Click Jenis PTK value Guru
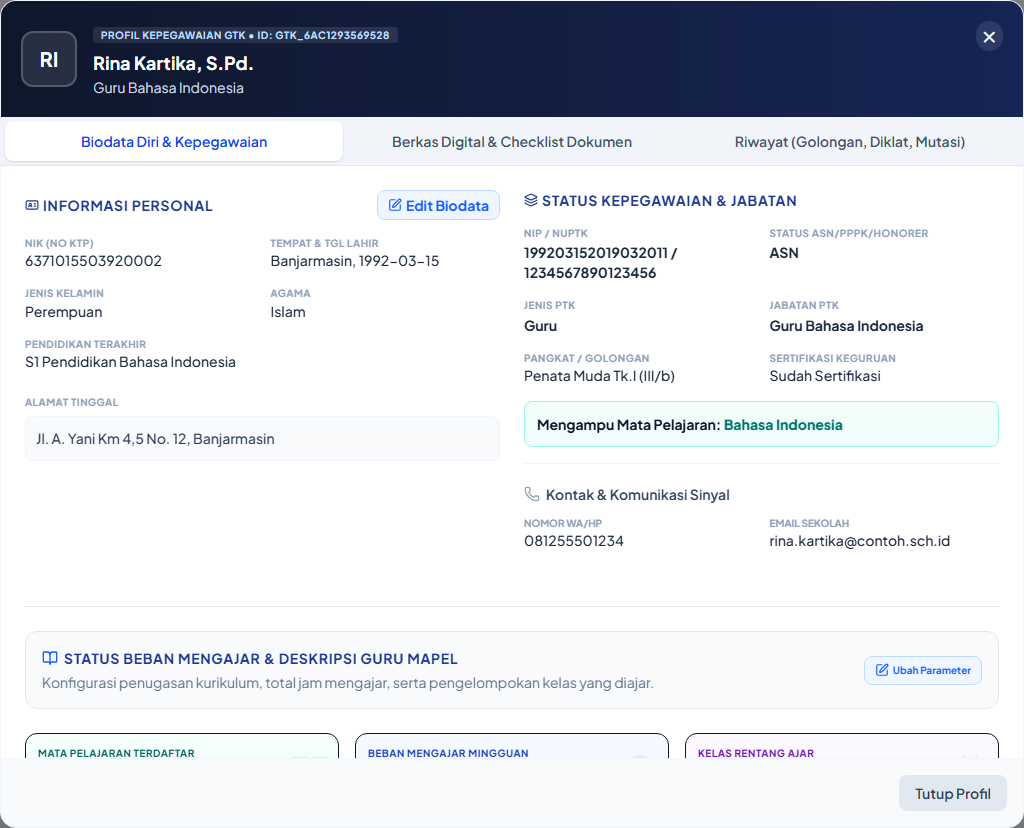This screenshot has width=1024, height=828. (540, 326)
